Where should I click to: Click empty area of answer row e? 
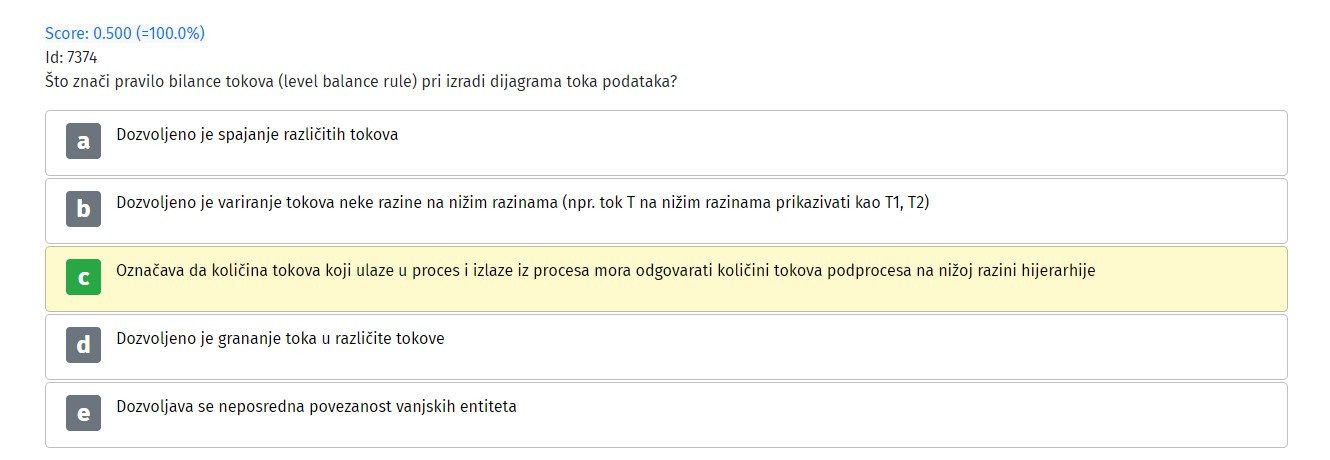click(x=900, y=414)
